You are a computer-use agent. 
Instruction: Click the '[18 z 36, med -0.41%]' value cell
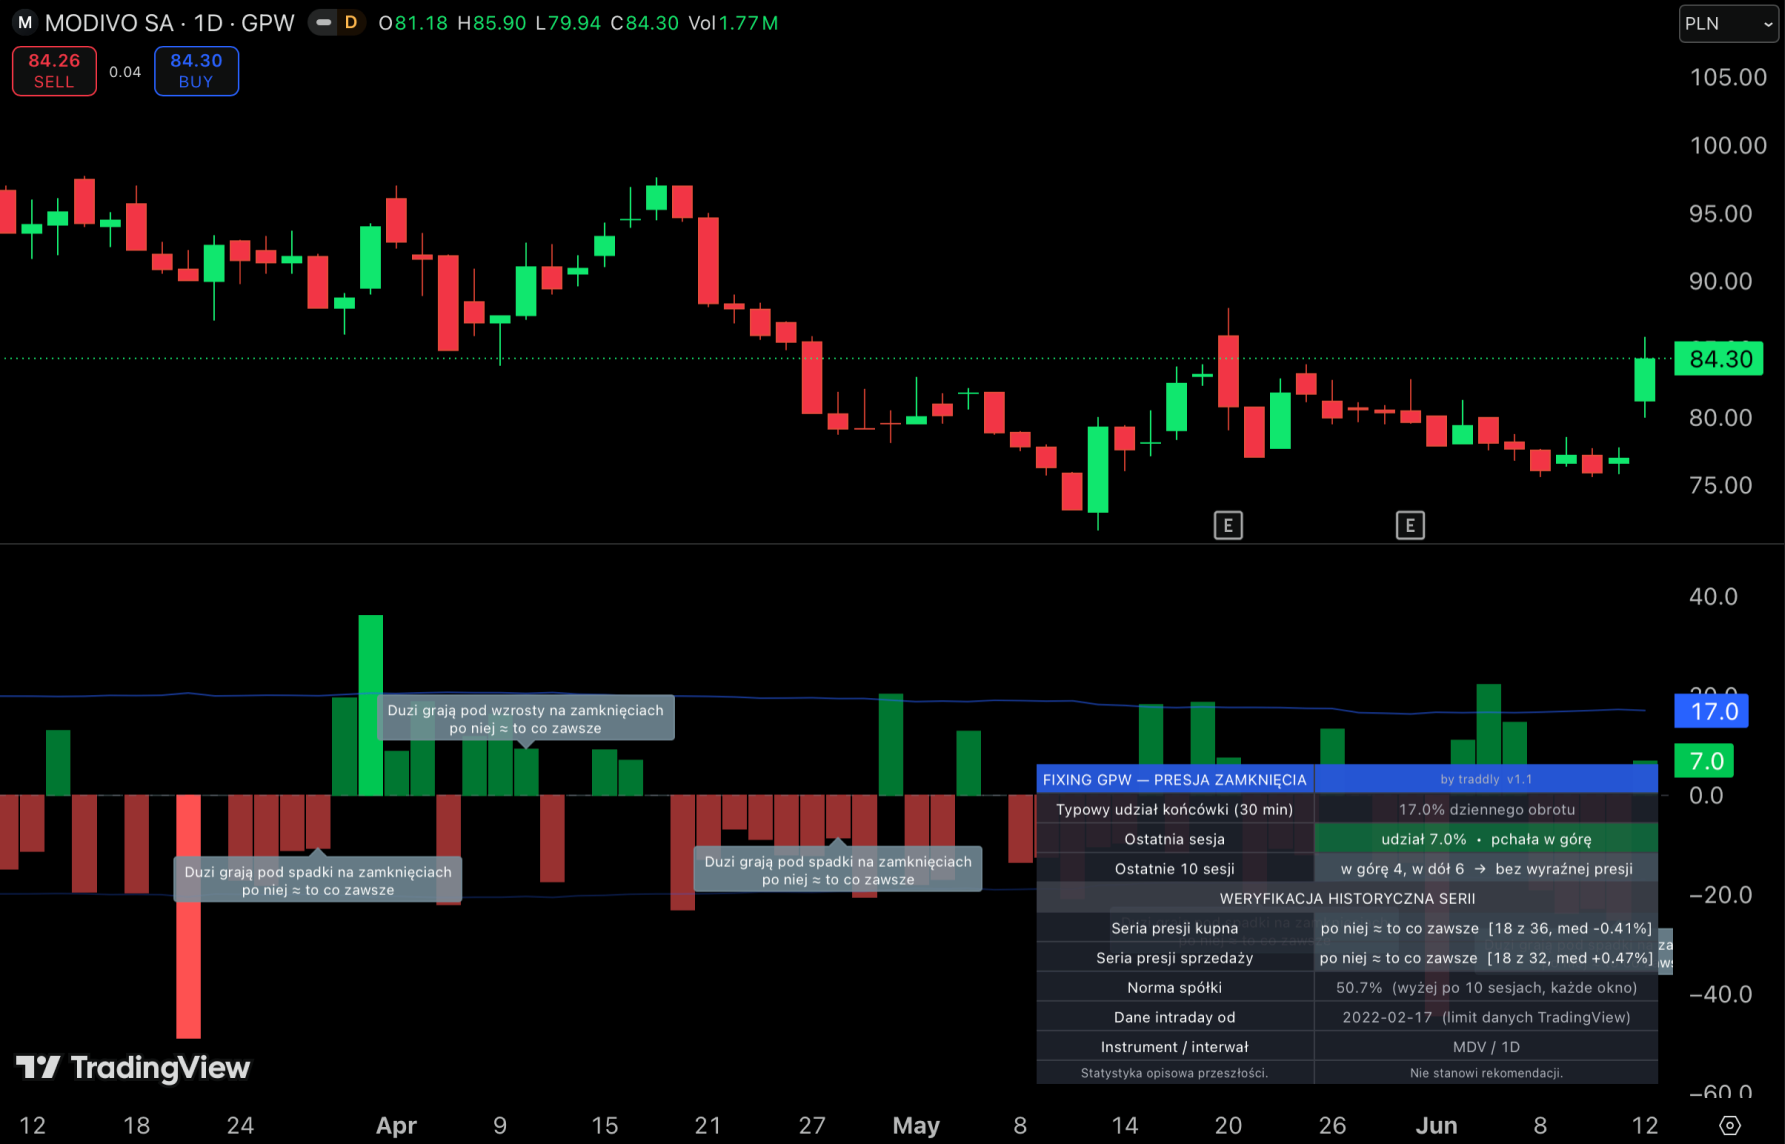(1486, 928)
